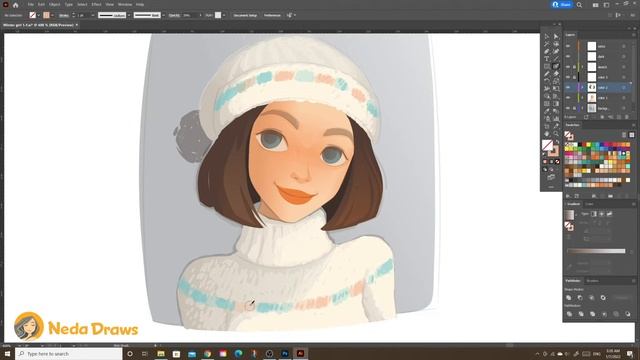Toggle visibility of color 3 layer
Viewport: 640px width, 360px height.
568,77
